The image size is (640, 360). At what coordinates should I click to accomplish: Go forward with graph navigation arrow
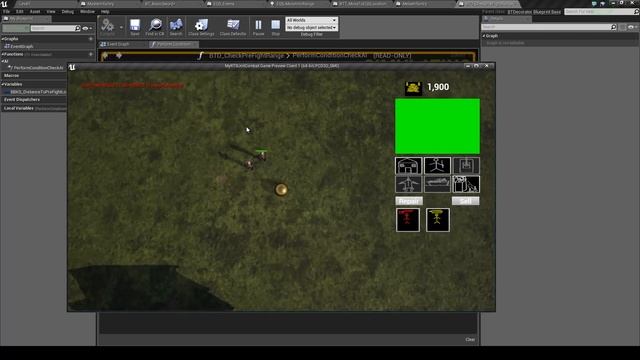(119, 55)
